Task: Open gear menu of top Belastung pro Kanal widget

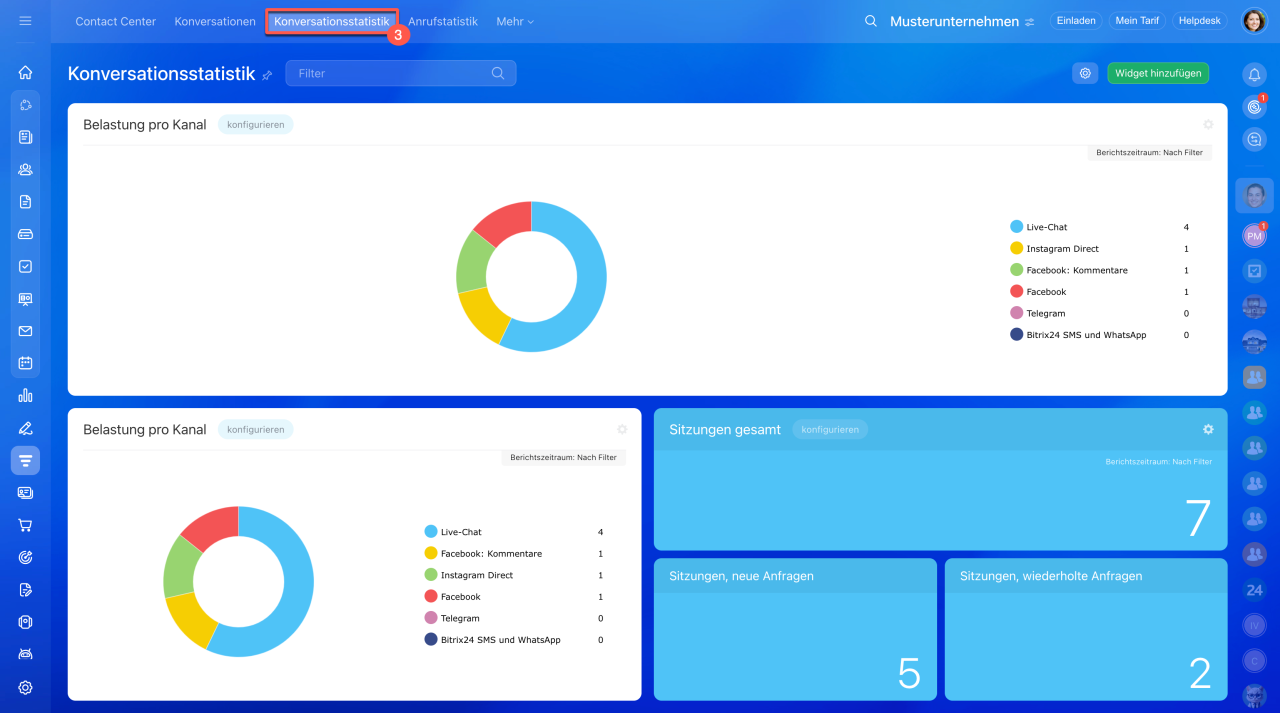Action: [1208, 125]
